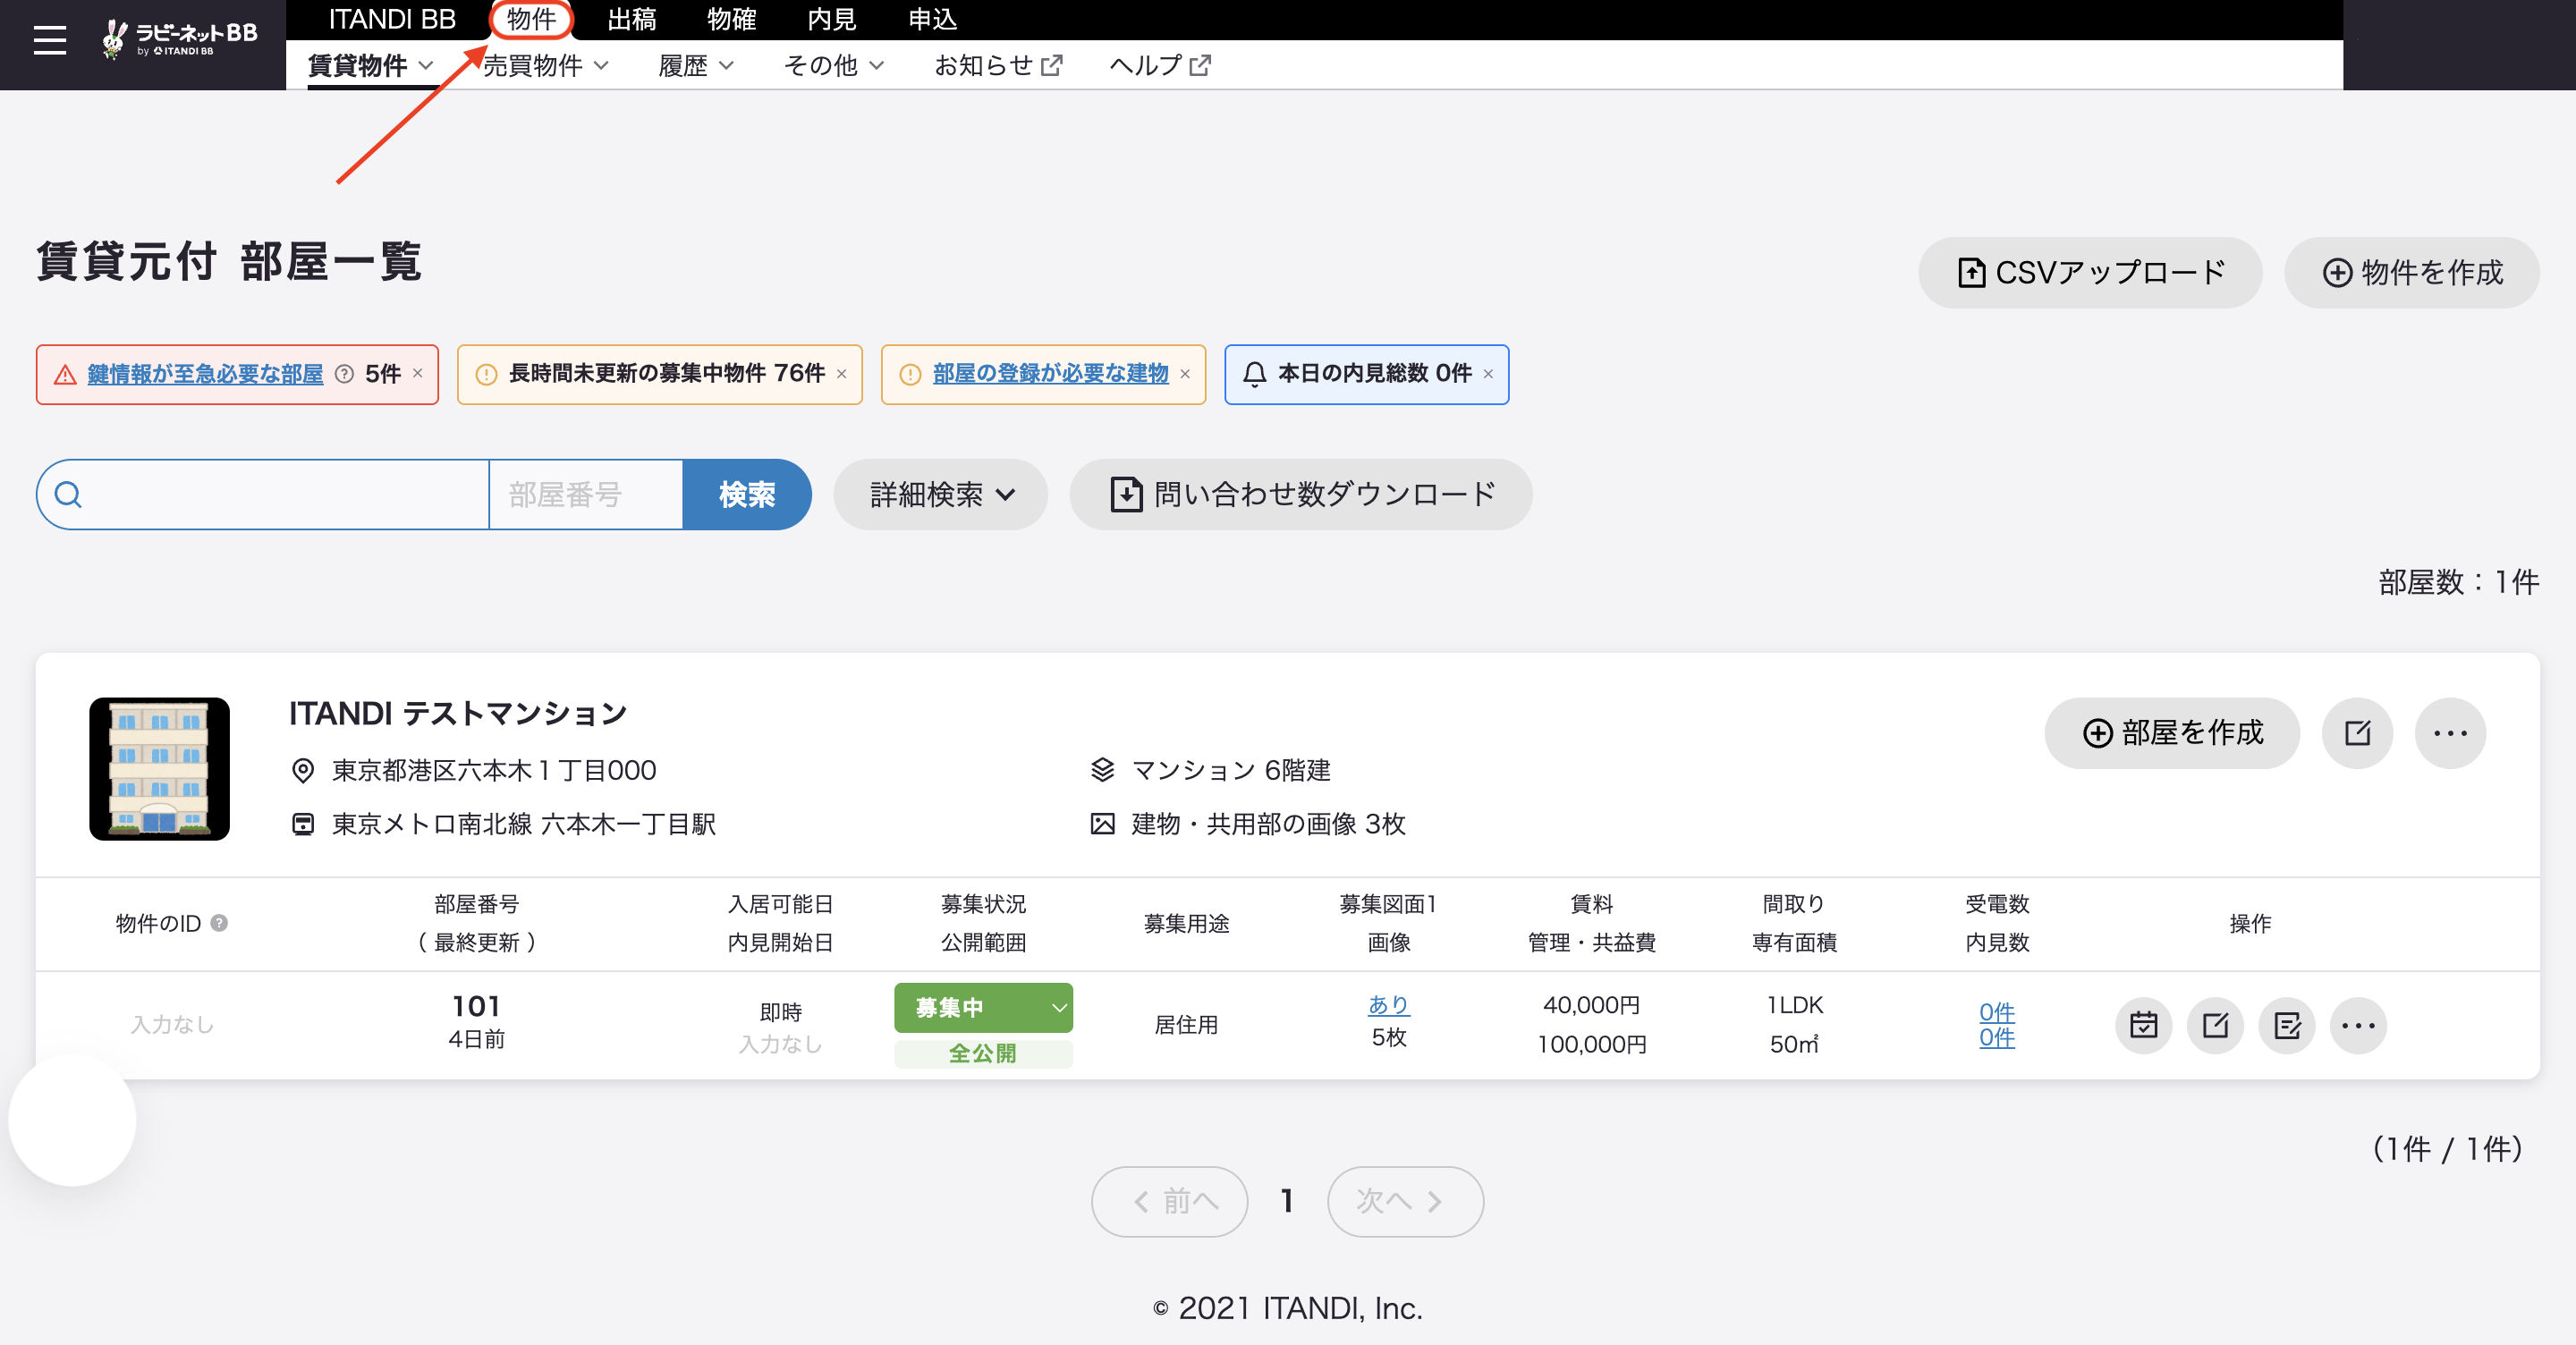Click the bell icon in 本日の内見総数 badge
The width and height of the screenshot is (2576, 1345).
point(1254,374)
